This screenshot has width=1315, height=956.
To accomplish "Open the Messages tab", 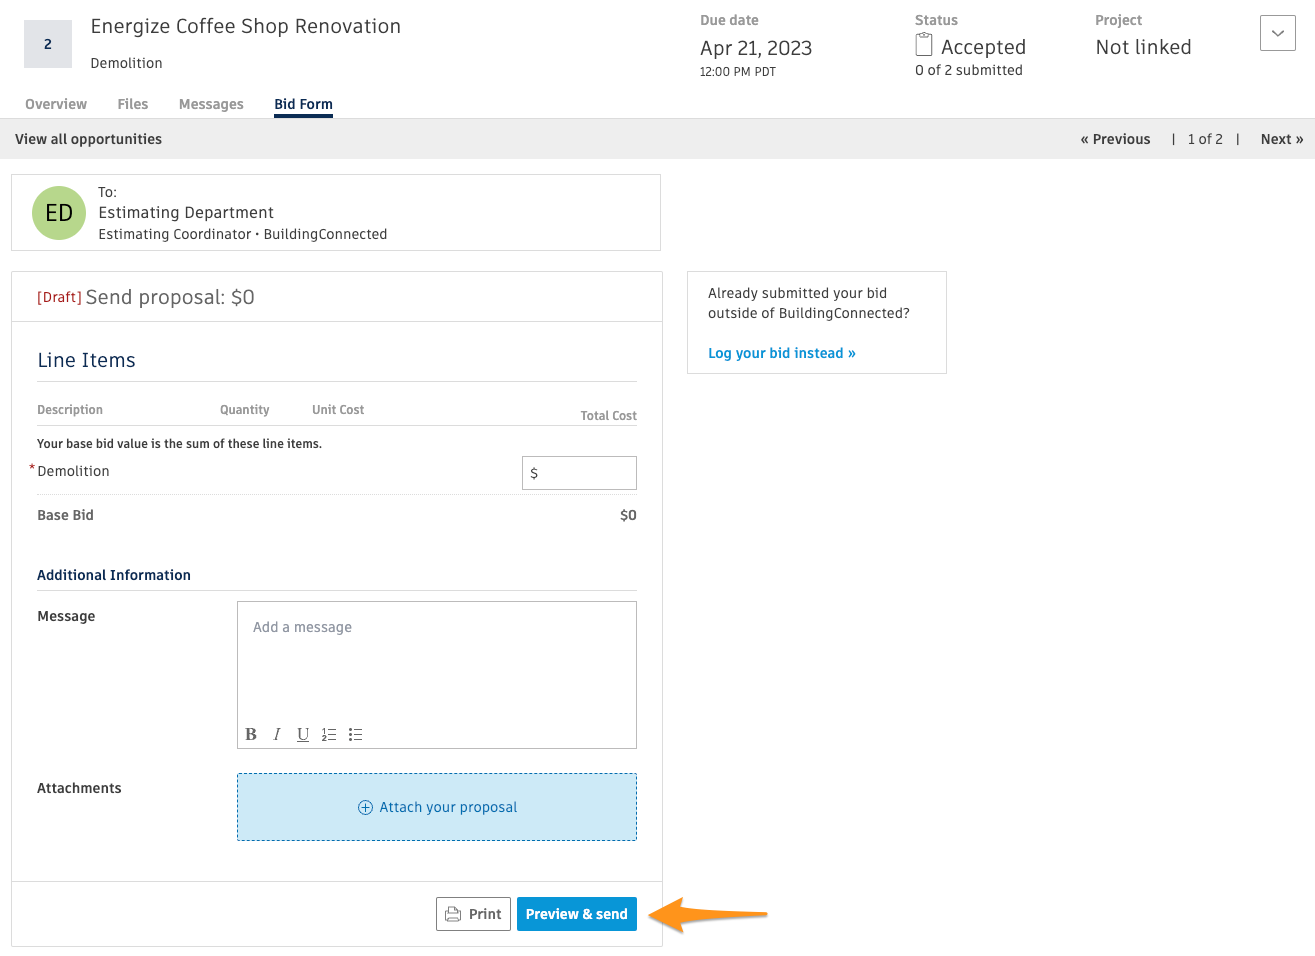I will pyautogui.click(x=211, y=104).
